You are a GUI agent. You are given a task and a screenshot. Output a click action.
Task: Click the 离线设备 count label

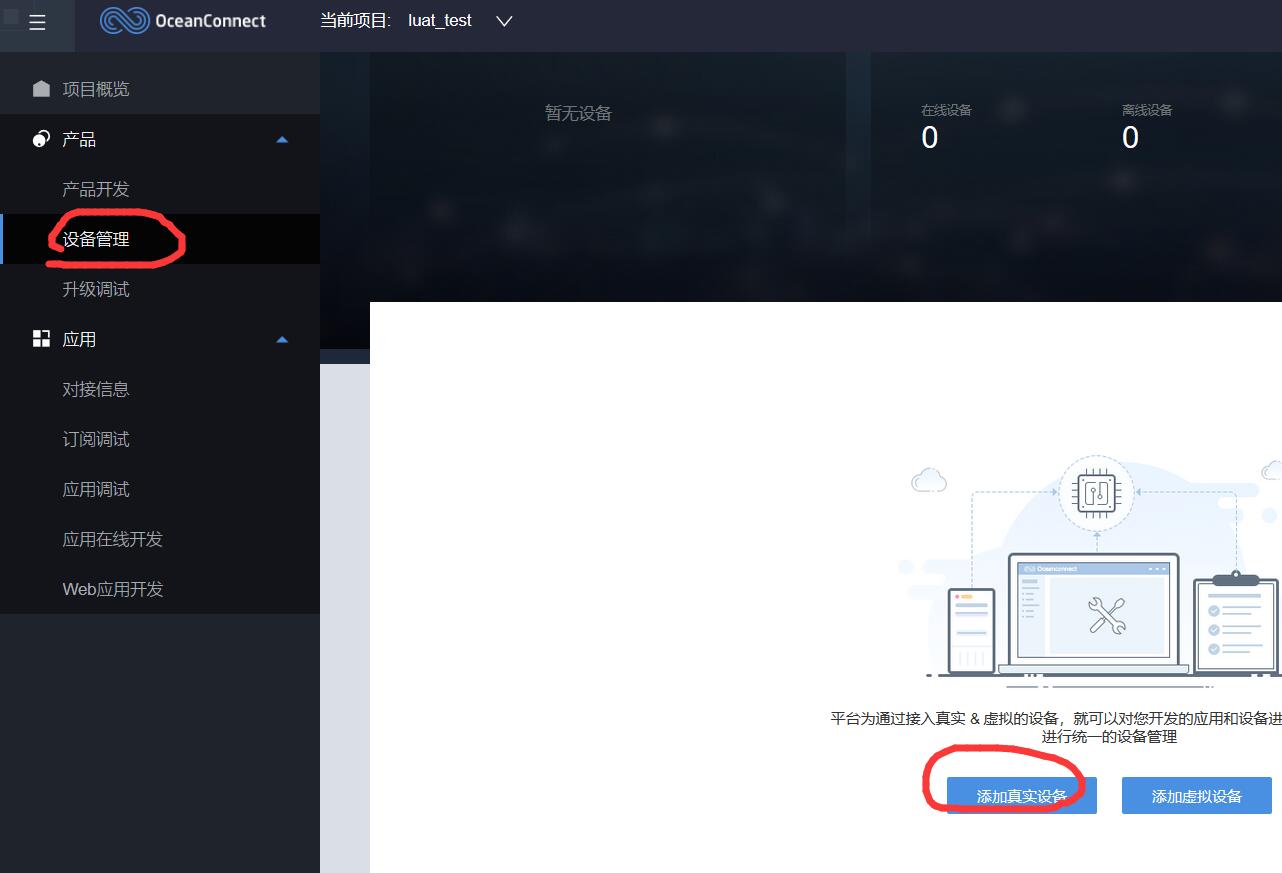pos(1147,110)
